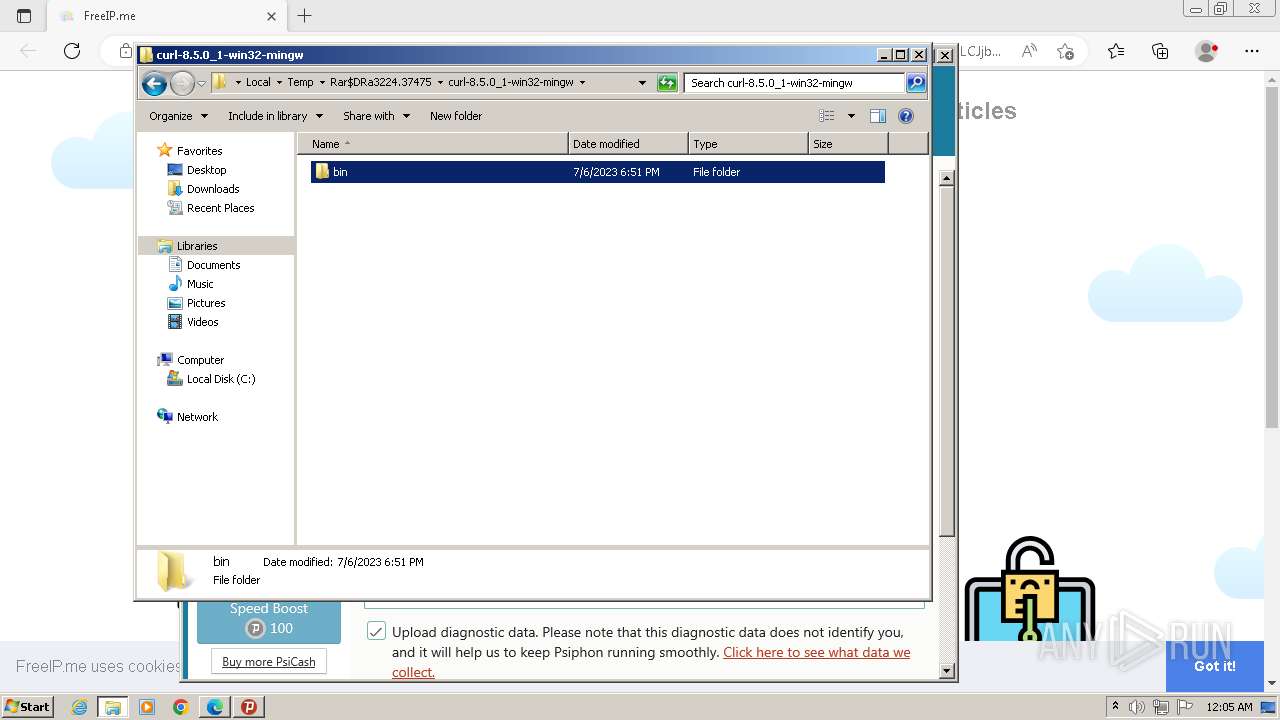
Task: Launch Internet Explorer from taskbar
Action: (x=80, y=707)
